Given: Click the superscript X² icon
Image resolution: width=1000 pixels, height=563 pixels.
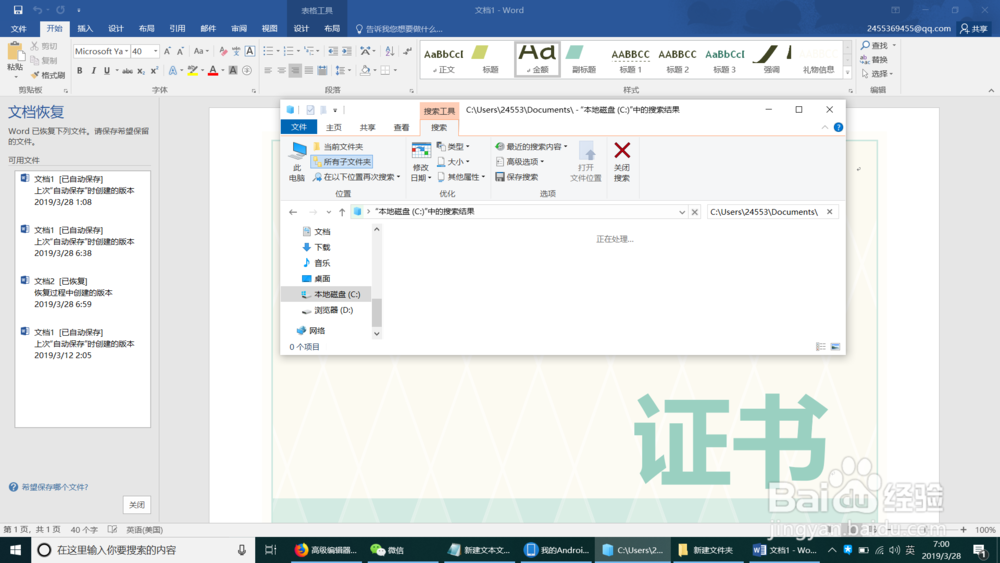Looking at the screenshot, I should pos(154,71).
